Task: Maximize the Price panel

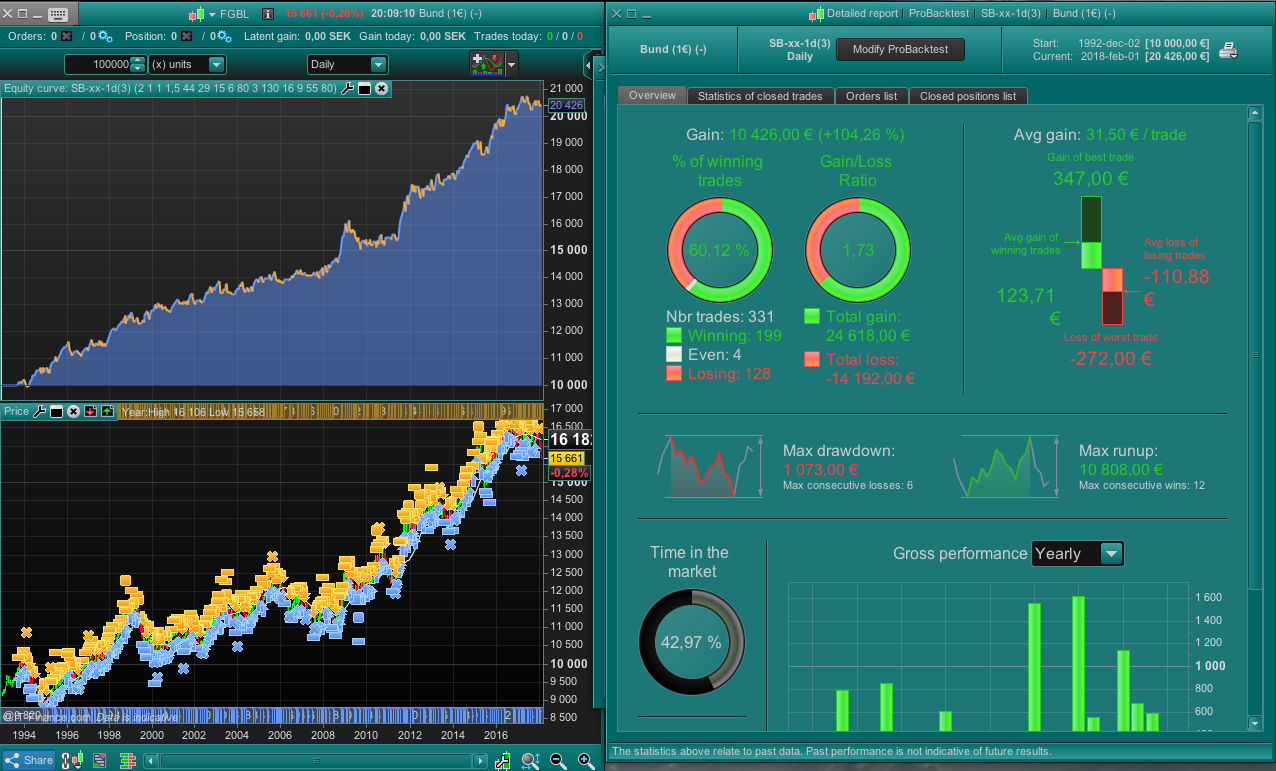Action: click(57, 411)
